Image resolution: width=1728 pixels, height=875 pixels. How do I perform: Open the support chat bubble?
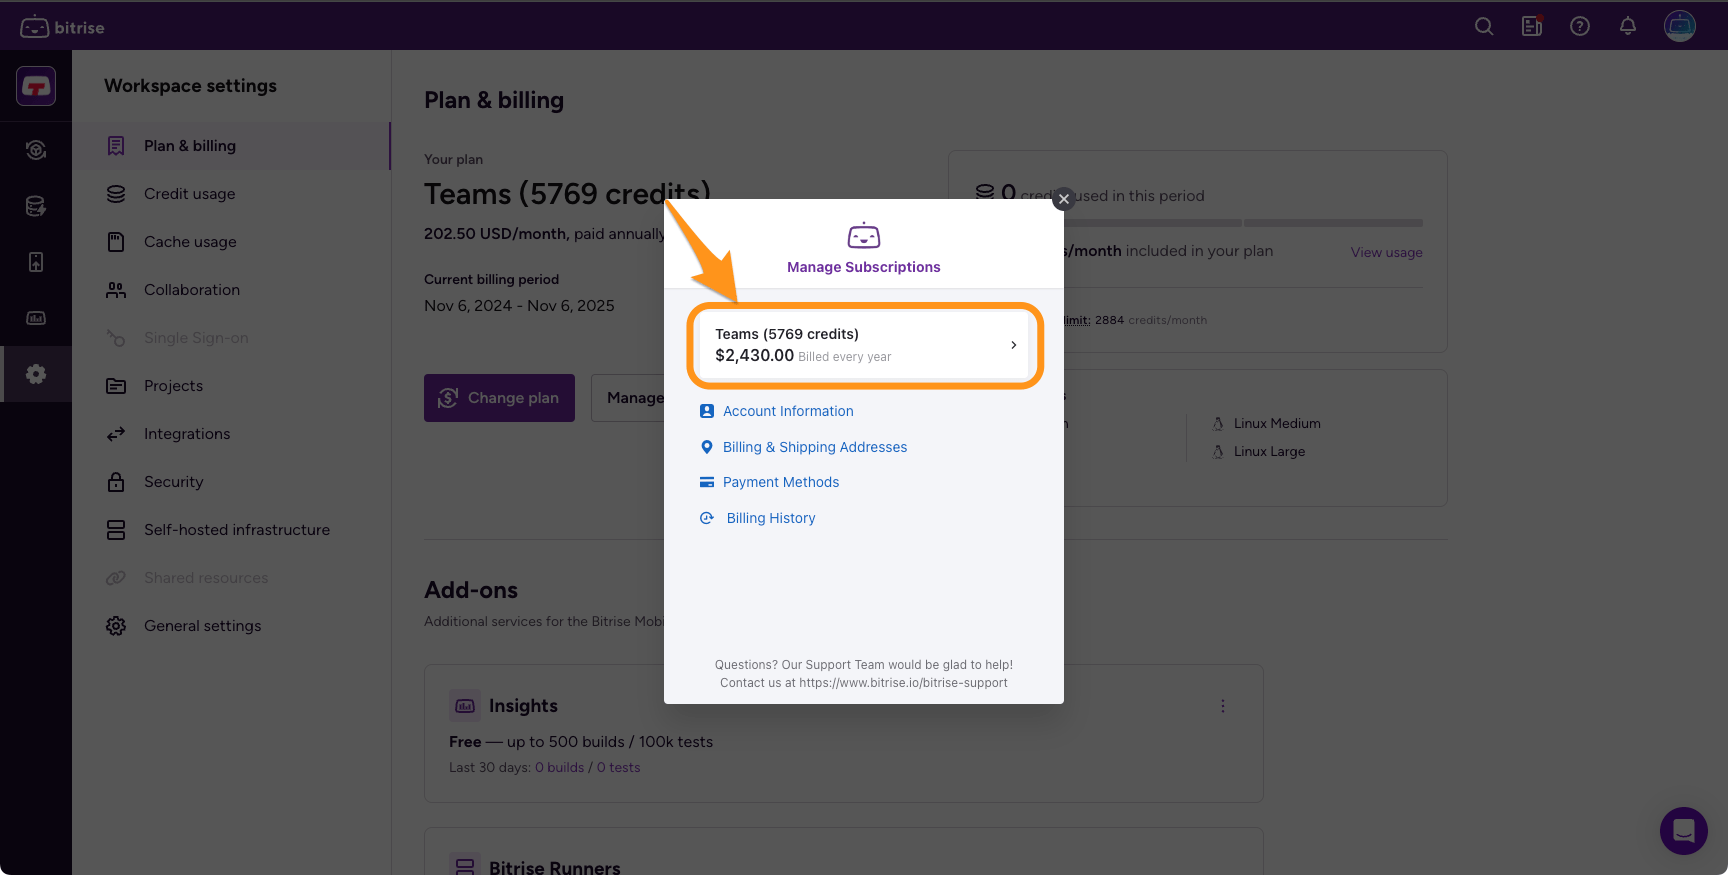coord(1683,830)
